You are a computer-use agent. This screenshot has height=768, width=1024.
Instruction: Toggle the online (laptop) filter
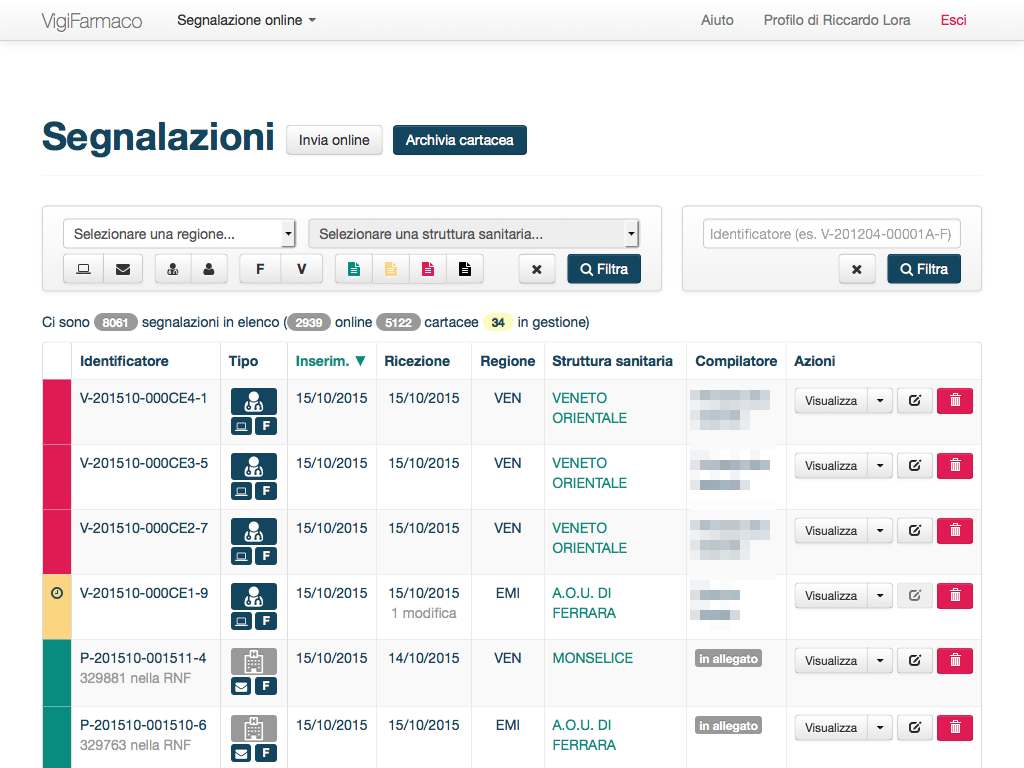click(x=84, y=269)
